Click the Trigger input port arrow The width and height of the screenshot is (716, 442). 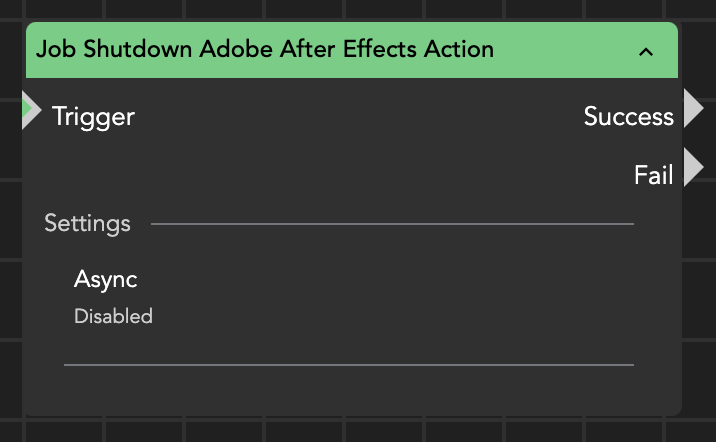tap(31, 110)
